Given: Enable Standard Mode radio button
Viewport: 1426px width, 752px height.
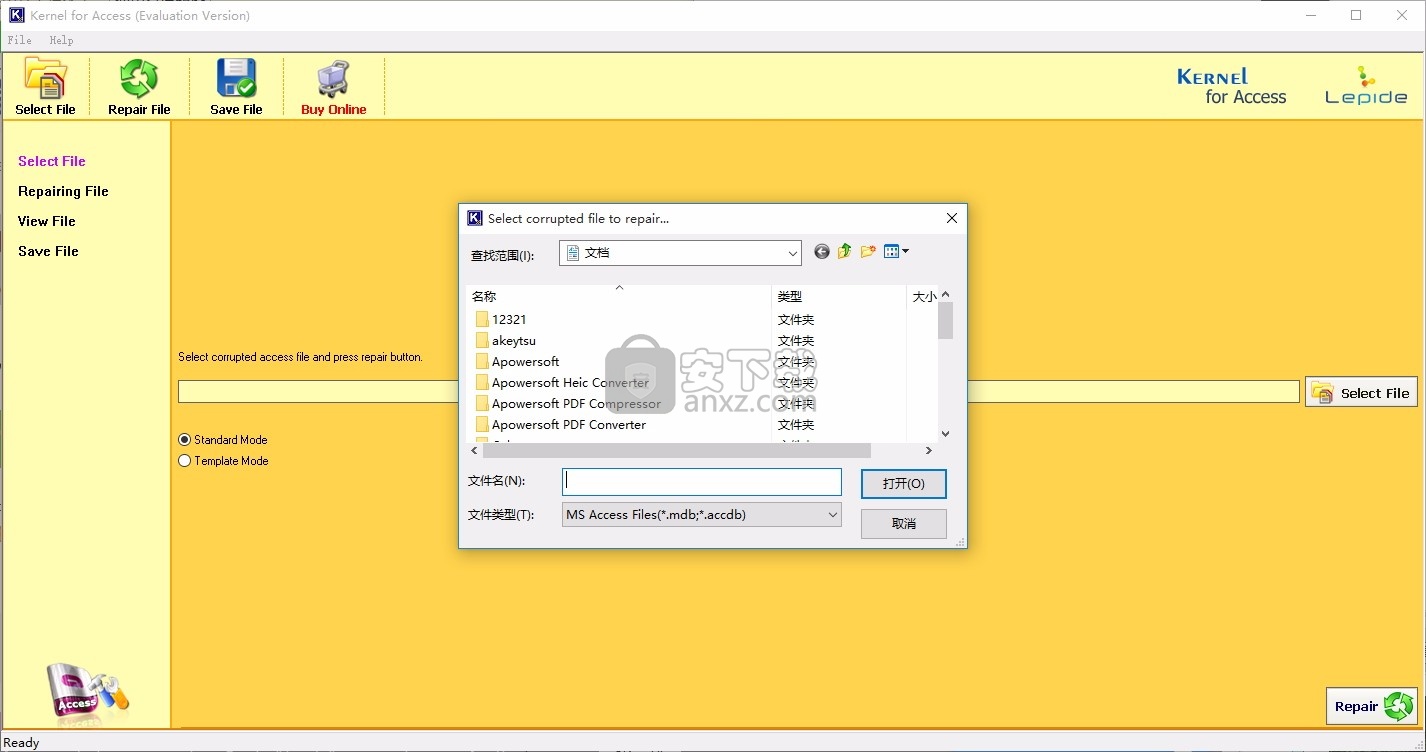Looking at the screenshot, I should tap(184, 440).
